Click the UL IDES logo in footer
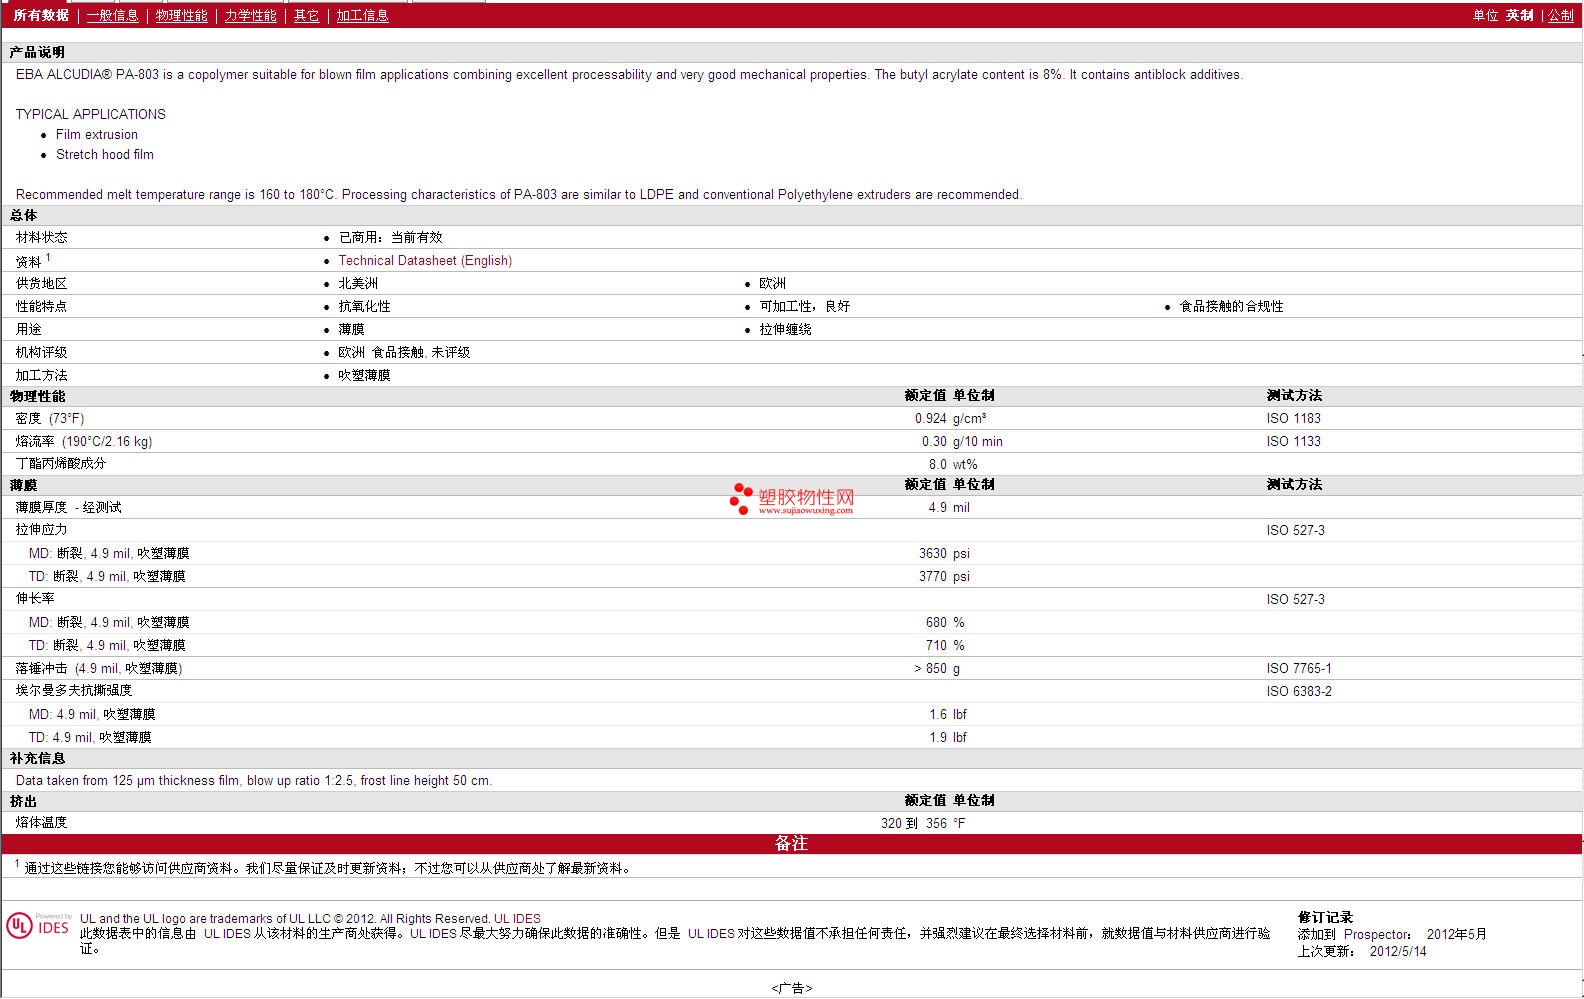The height and width of the screenshot is (999, 1584). [39, 926]
